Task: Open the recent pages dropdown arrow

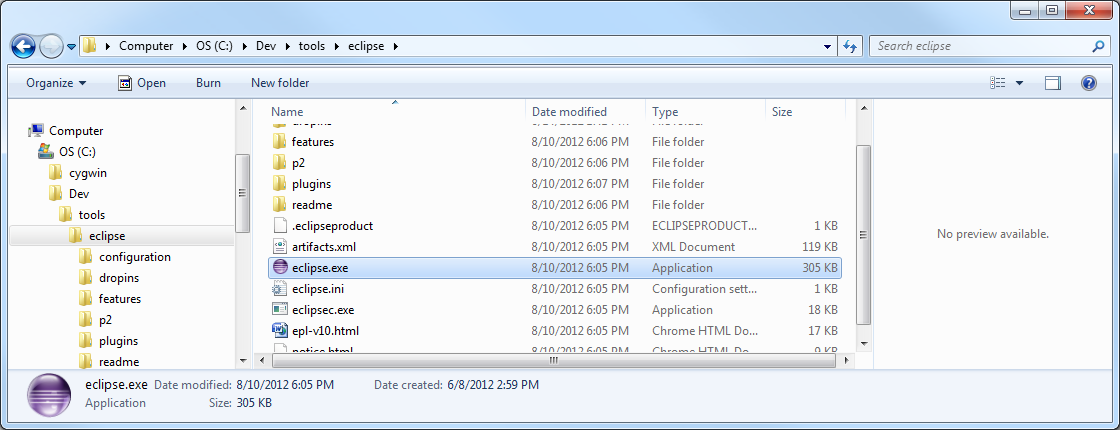Action: (x=71, y=47)
